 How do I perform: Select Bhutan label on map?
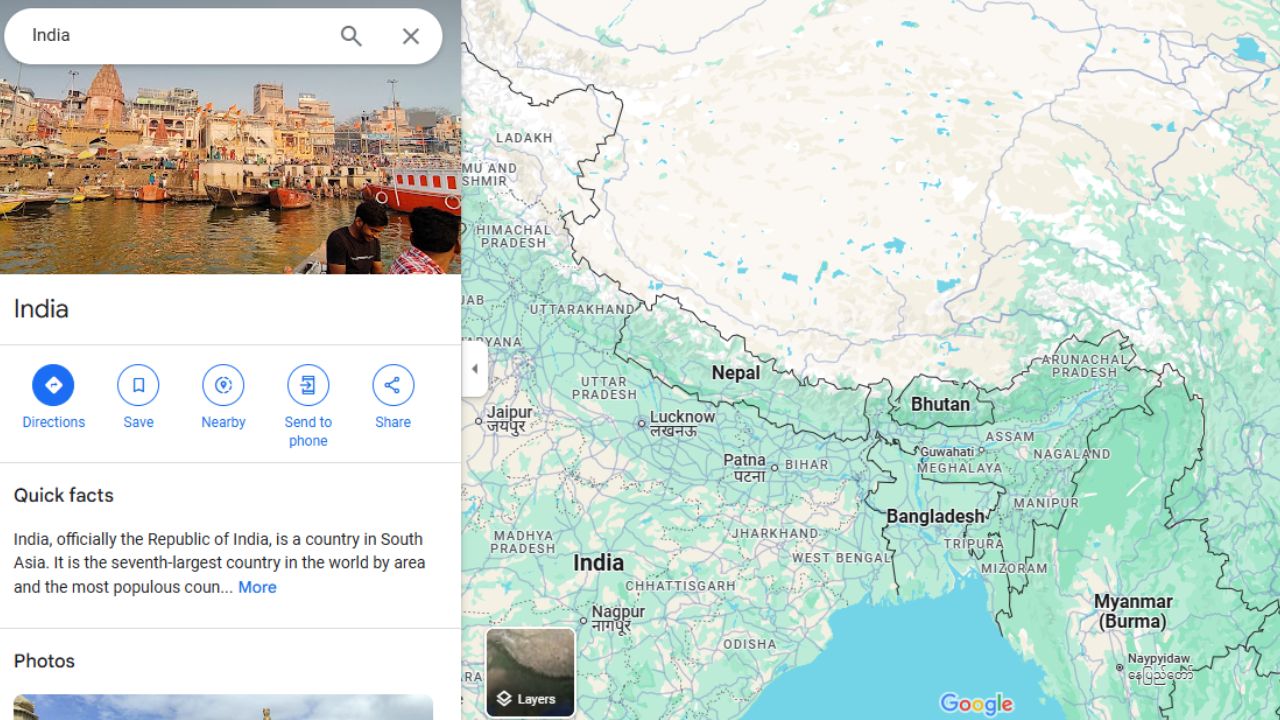click(940, 405)
